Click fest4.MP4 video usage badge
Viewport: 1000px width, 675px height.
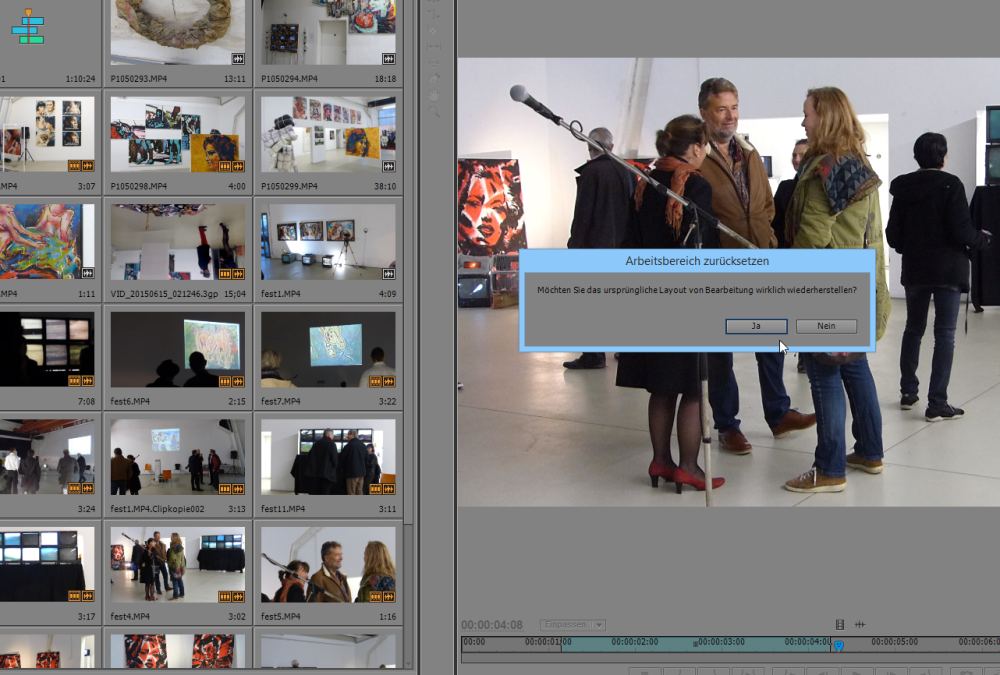[225, 597]
